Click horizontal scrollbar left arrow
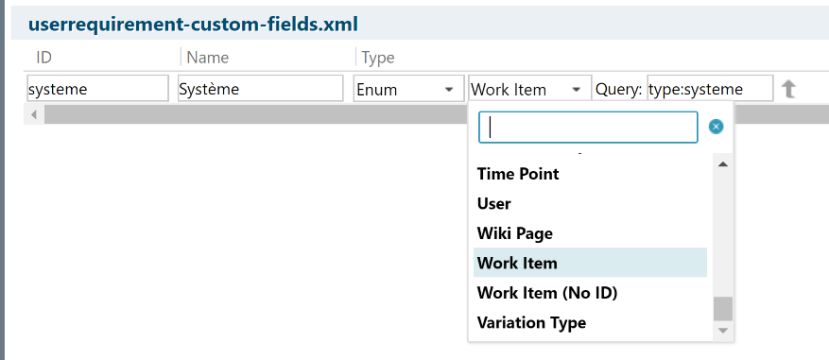Image resolution: width=829 pixels, height=360 pixels. point(34,114)
